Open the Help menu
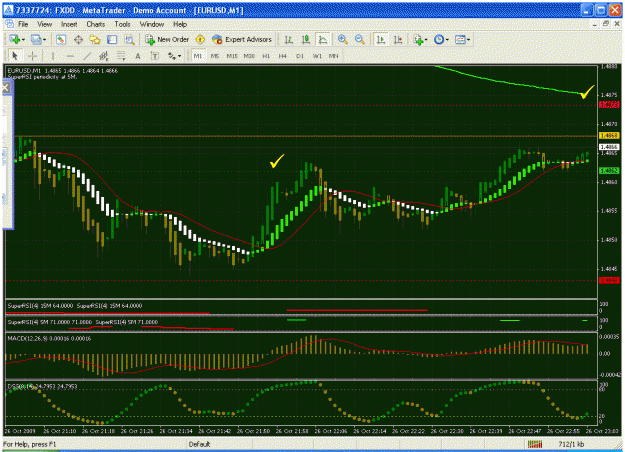Image resolution: width=625 pixels, height=452 pixels. 180,24
